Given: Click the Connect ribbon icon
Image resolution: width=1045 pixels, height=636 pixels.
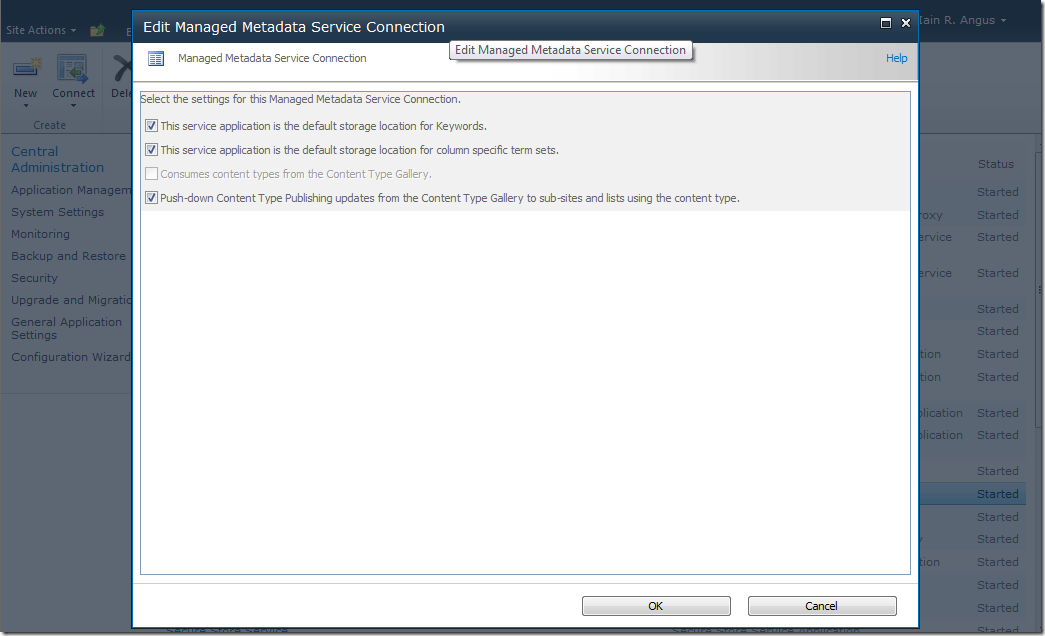Looking at the screenshot, I should pyautogui.click(x=72, y=69).
